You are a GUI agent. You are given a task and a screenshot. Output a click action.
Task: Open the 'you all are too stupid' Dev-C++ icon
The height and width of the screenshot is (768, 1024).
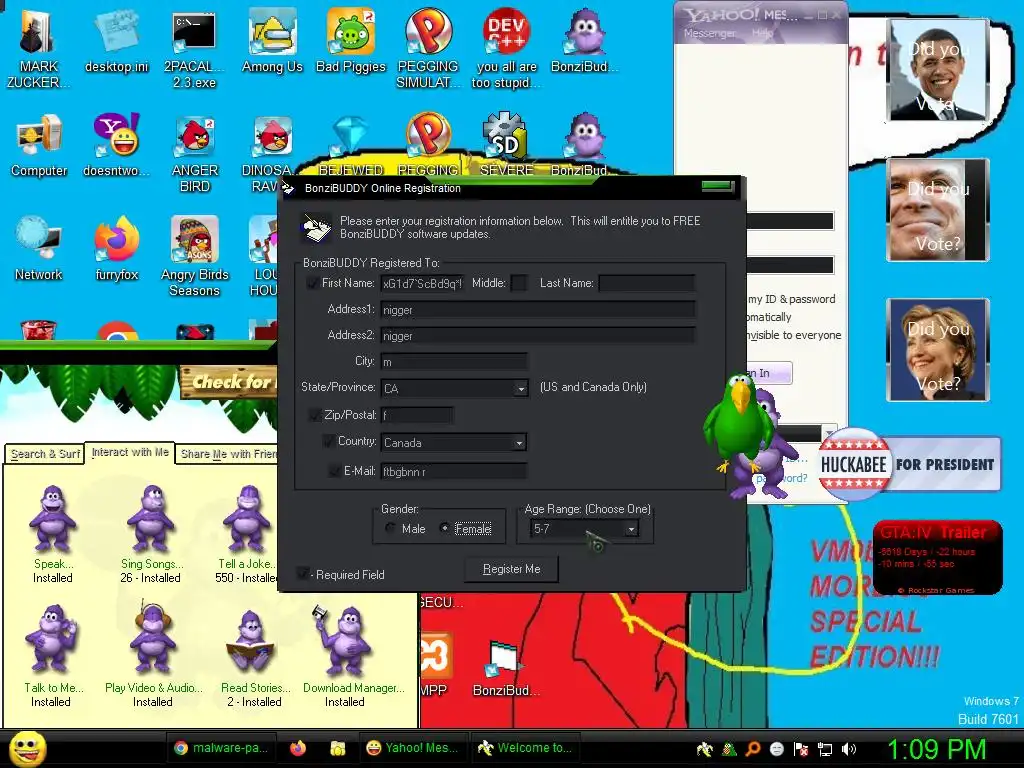pyautogui.click(x=506, y=48)
